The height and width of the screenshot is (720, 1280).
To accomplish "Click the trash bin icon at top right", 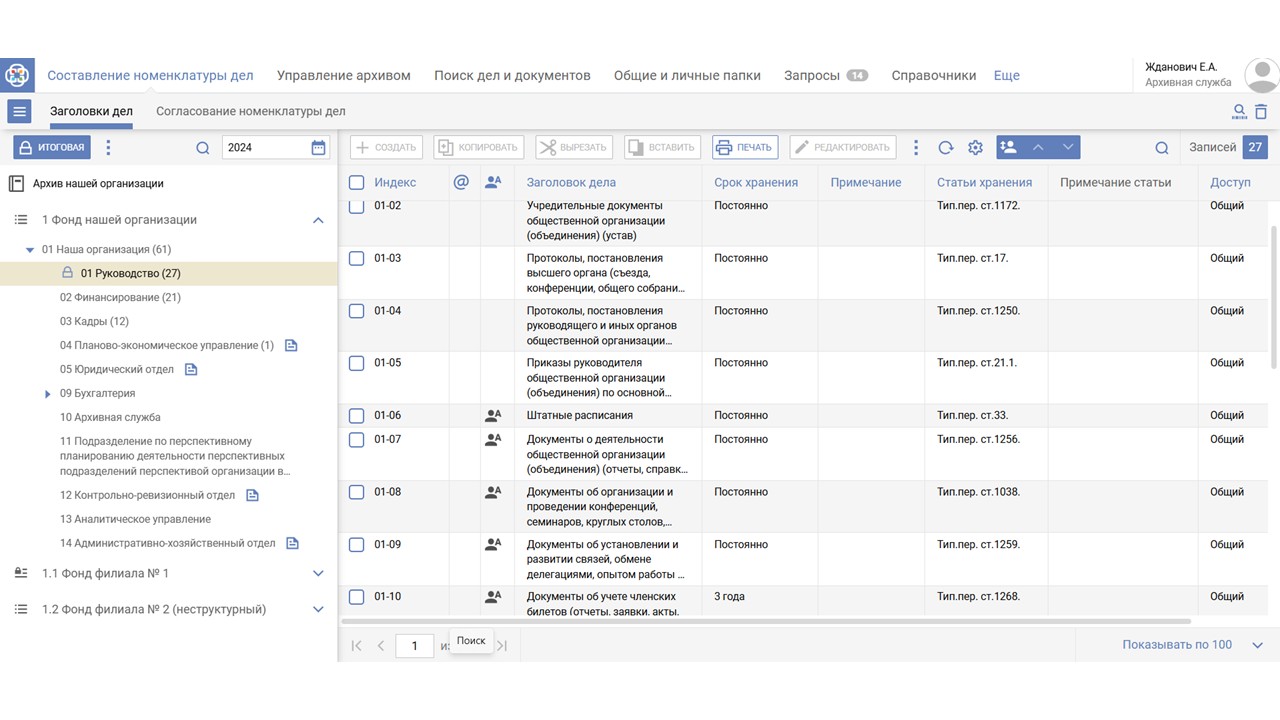I will (1261, 112).
